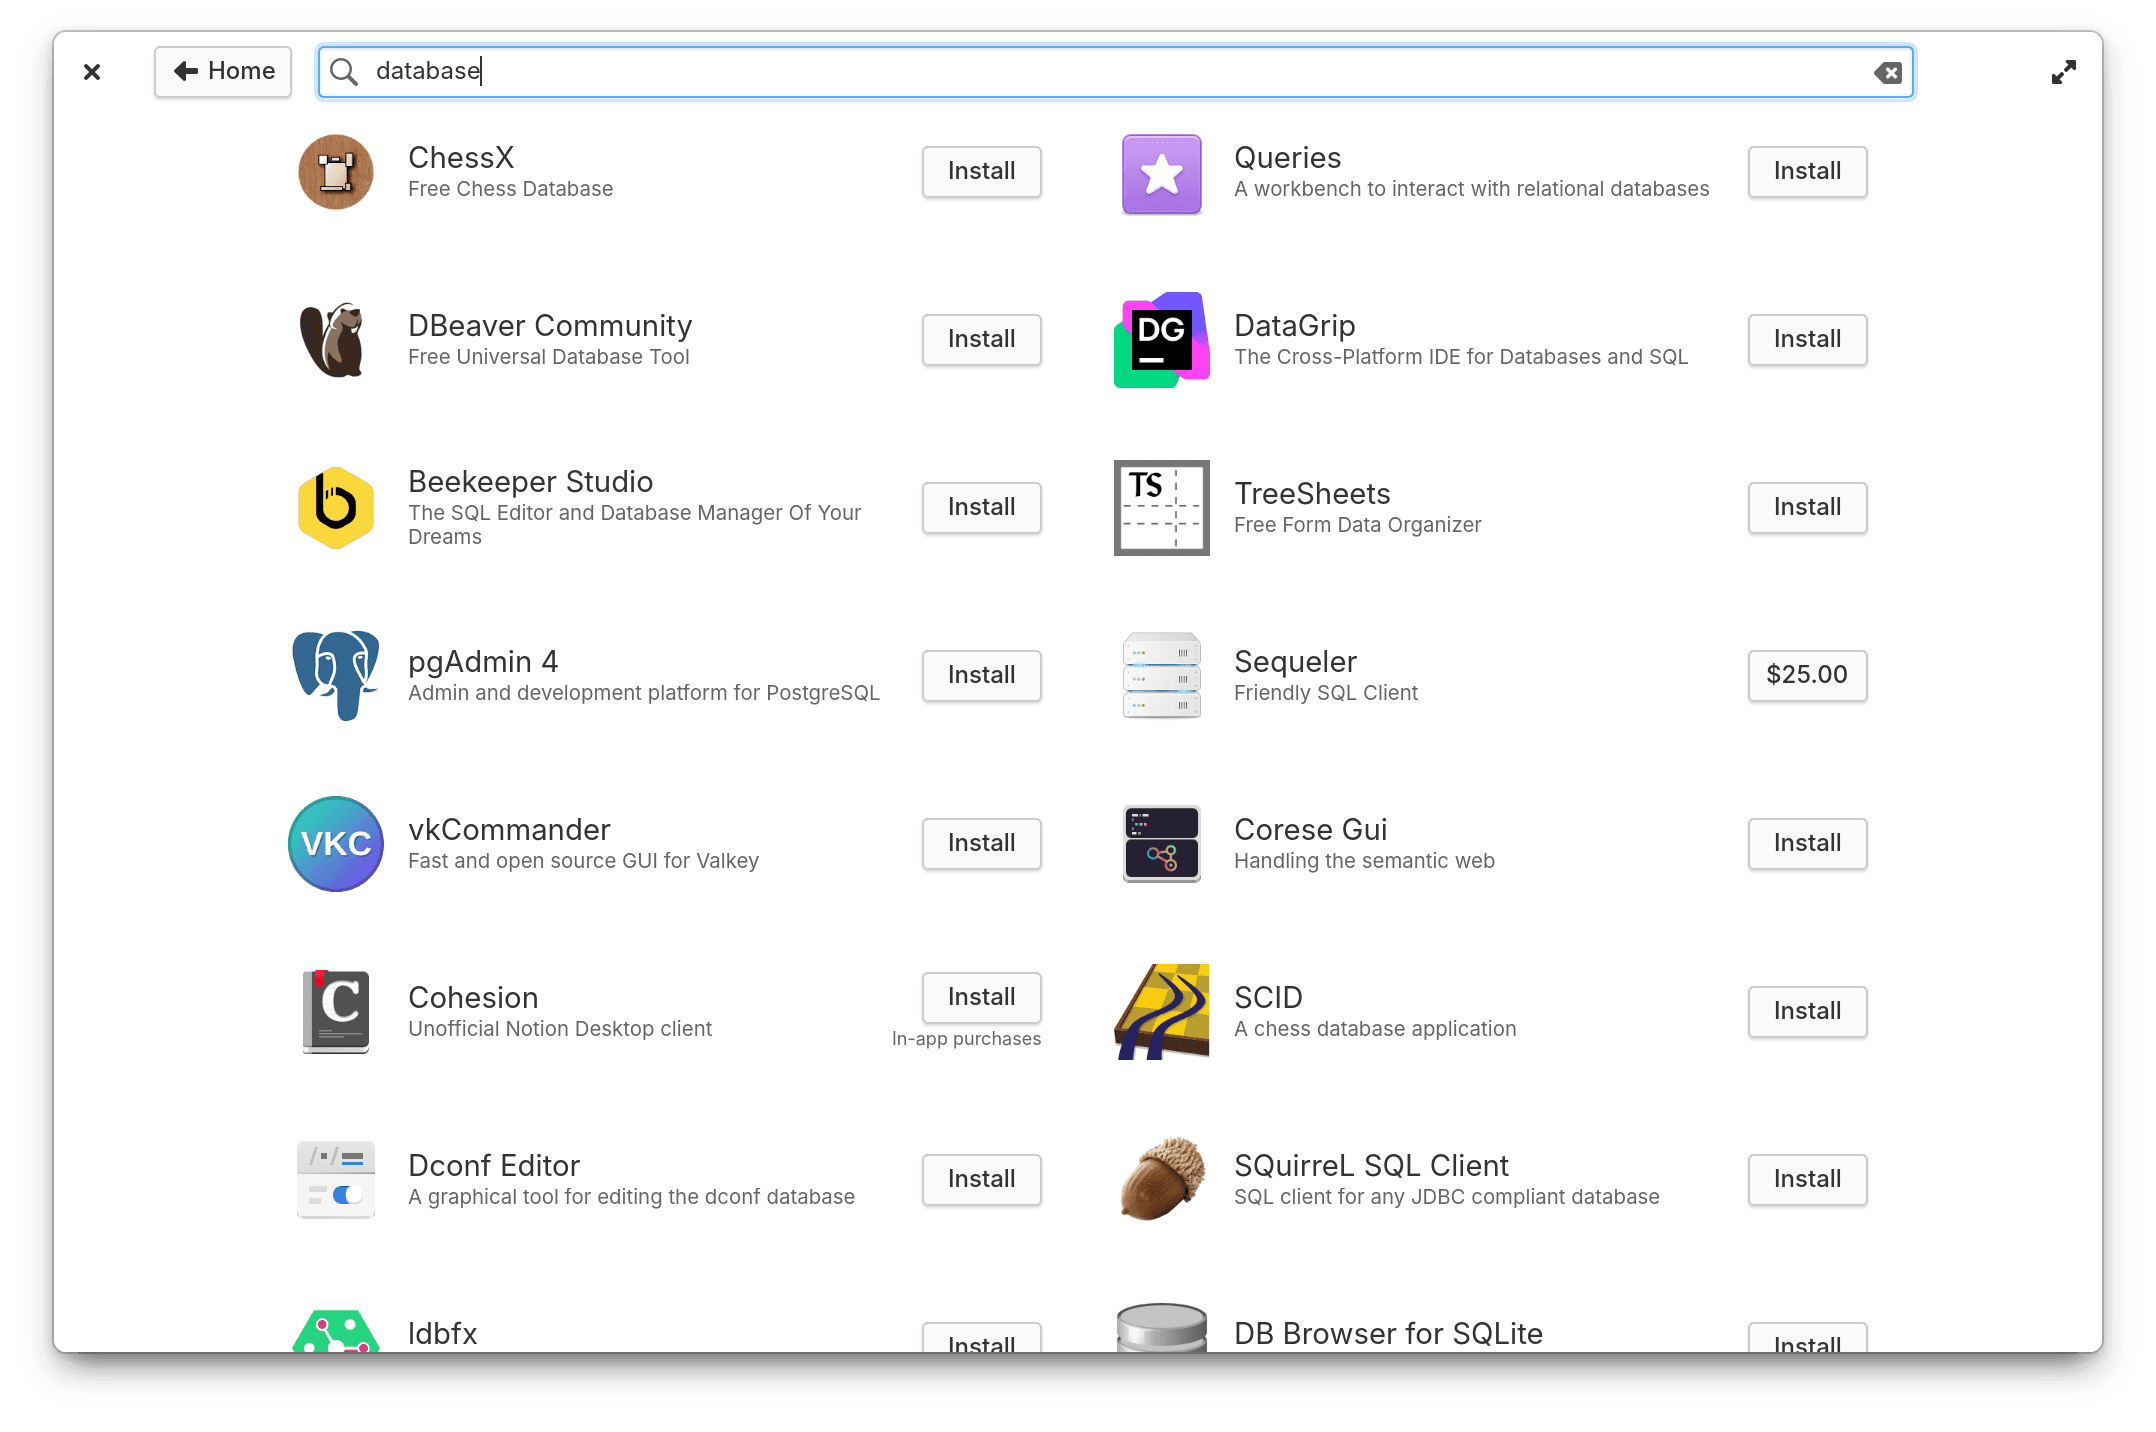Install the Cohesion Notion client

tap(981, 997)
